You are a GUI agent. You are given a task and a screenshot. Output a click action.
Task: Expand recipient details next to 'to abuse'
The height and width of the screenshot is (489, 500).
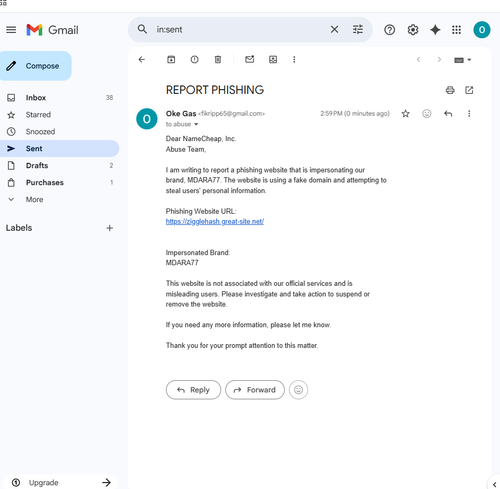196,124
